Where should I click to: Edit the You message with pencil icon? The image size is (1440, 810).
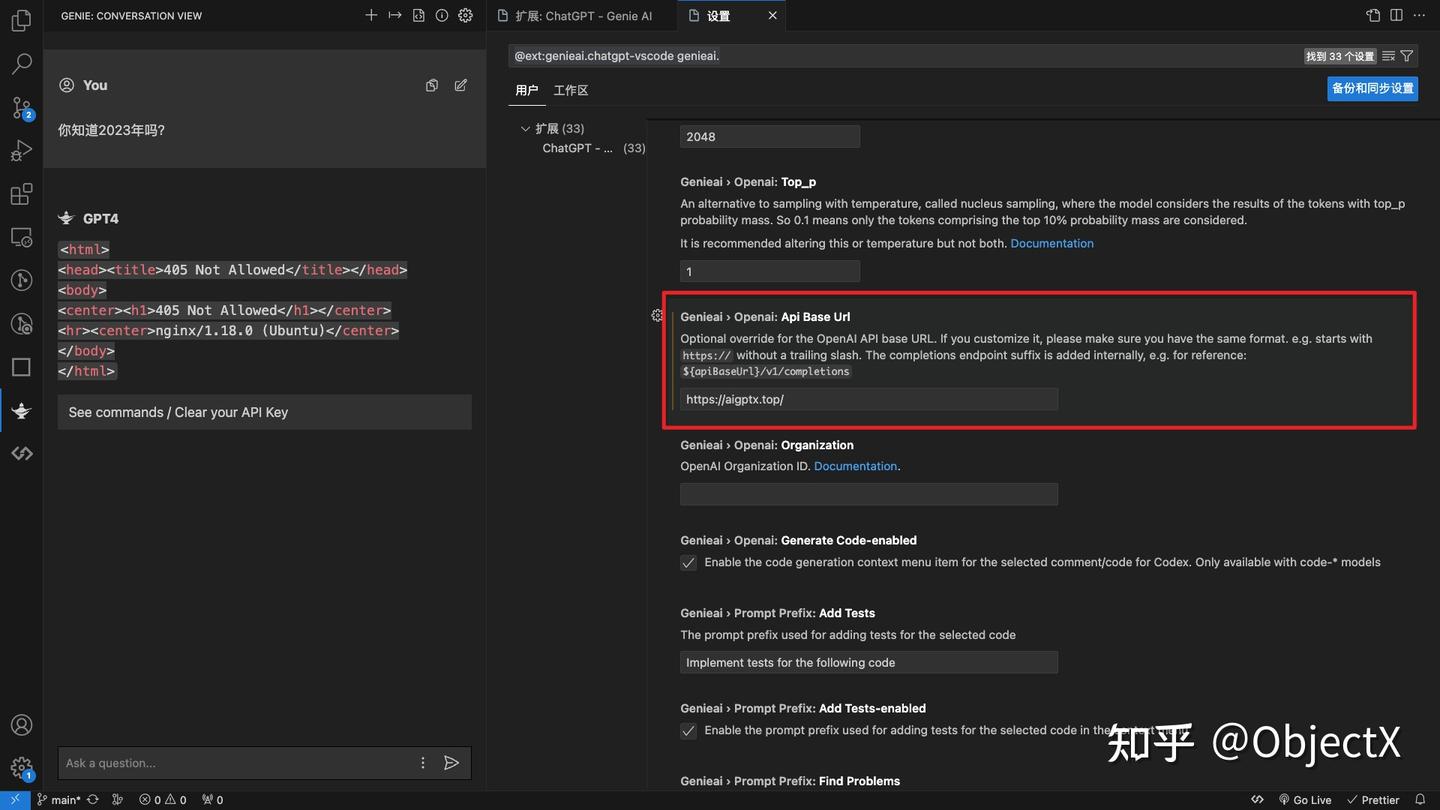click(461, 85)
